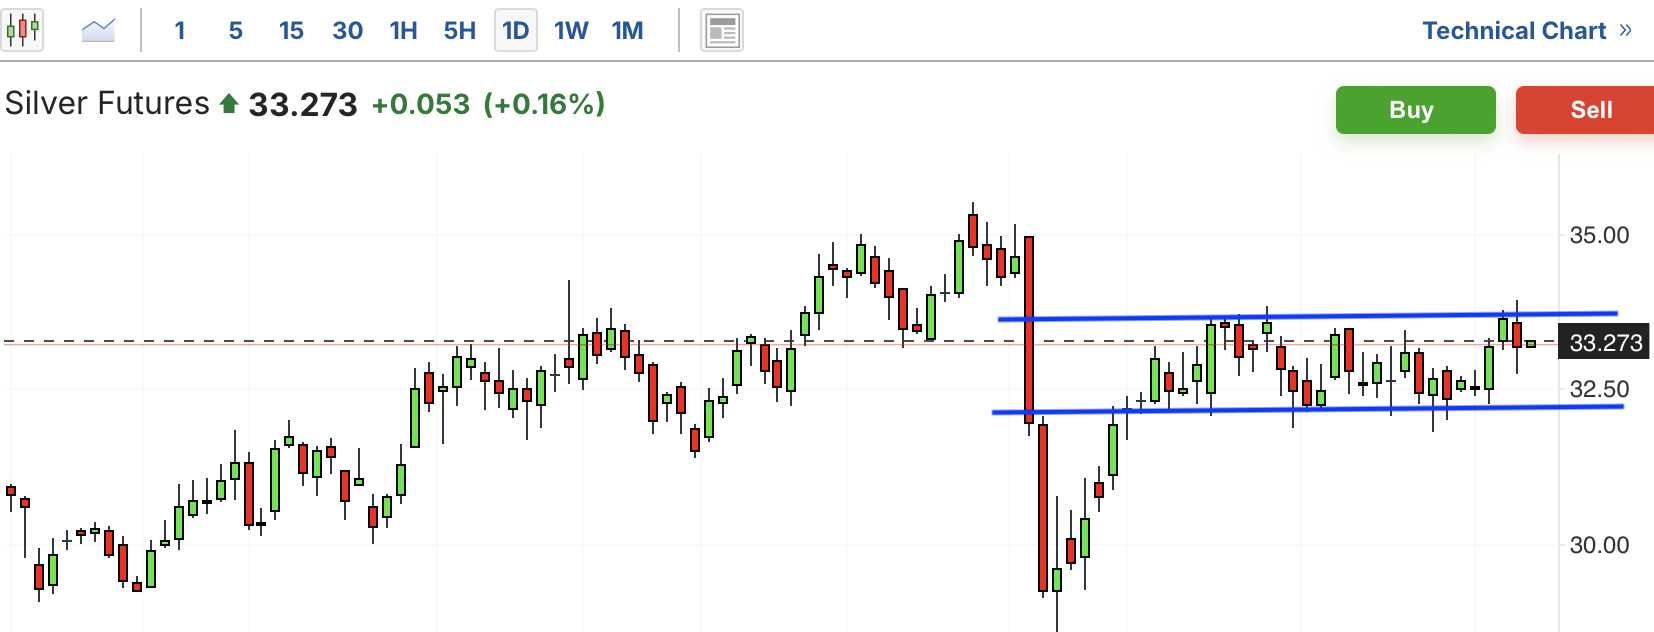Select the 1M timeframe

(x=628, y=31)
